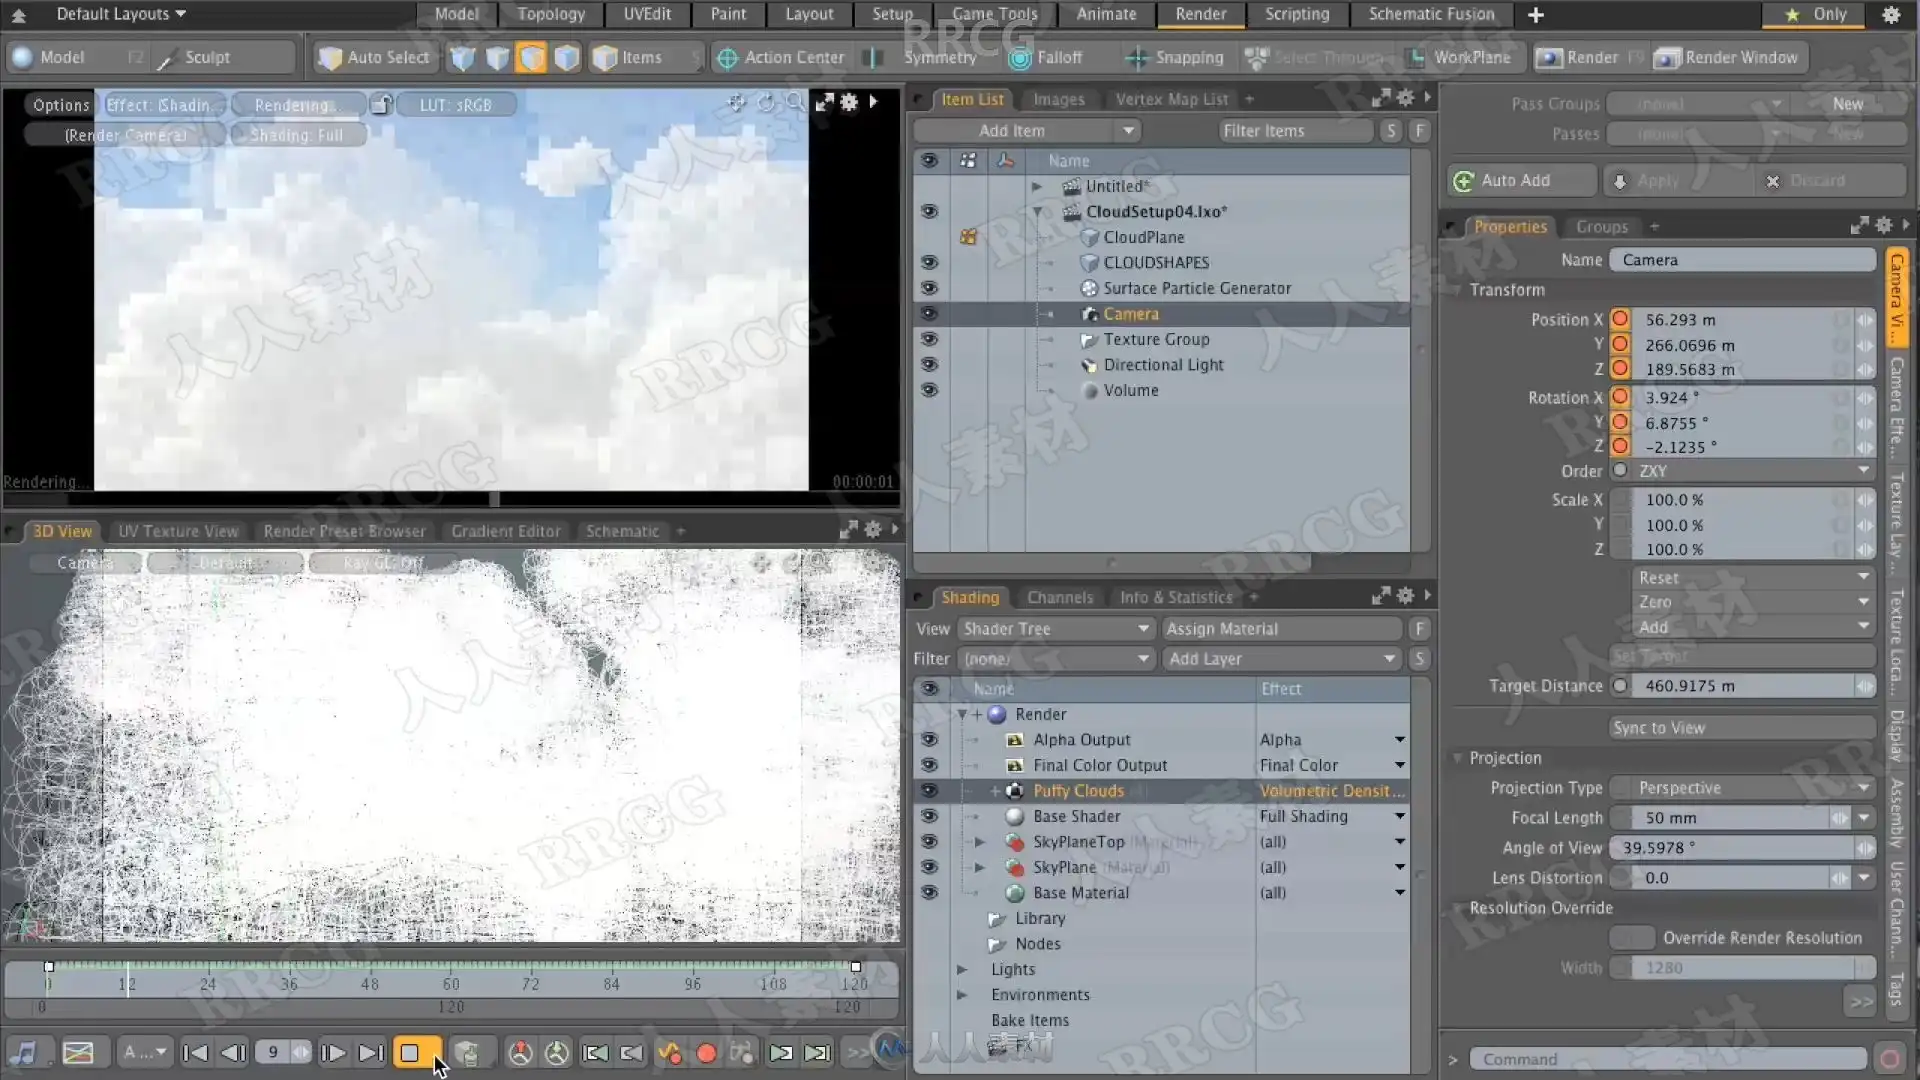Click the record keyframe red button
Image resolution: width=1920 pixels, height=1080 pixels.
tap(706, 1053)
